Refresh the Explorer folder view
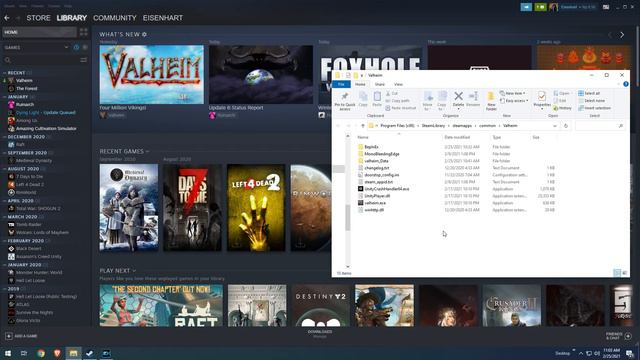Image resolution: width=640 pixels, height=360 pixels. tap(566, 126)
